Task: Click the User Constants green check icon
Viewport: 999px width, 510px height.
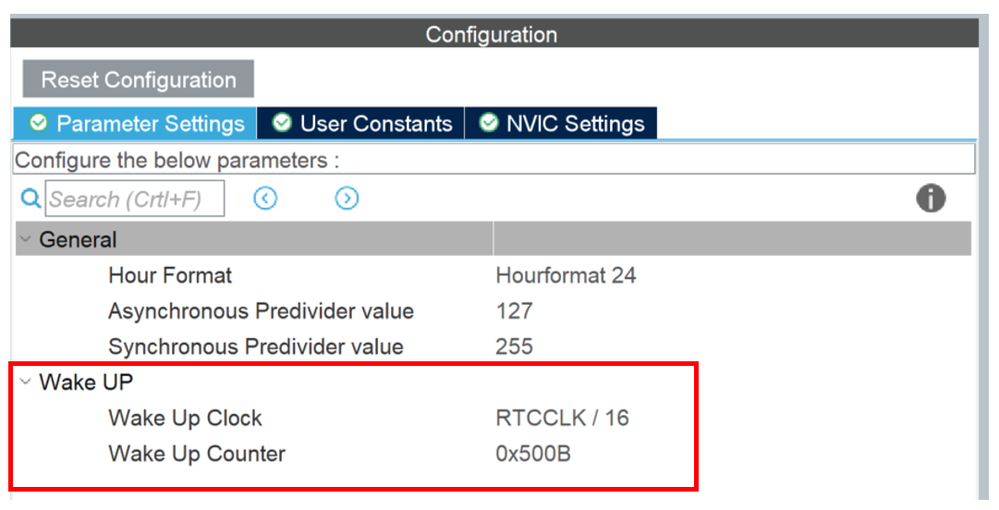Action: [x=283, y=123]
